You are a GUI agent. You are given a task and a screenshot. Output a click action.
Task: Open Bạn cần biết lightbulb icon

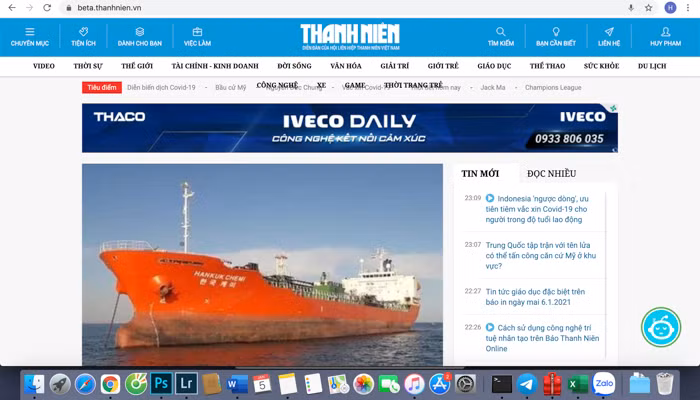[556, 37]
